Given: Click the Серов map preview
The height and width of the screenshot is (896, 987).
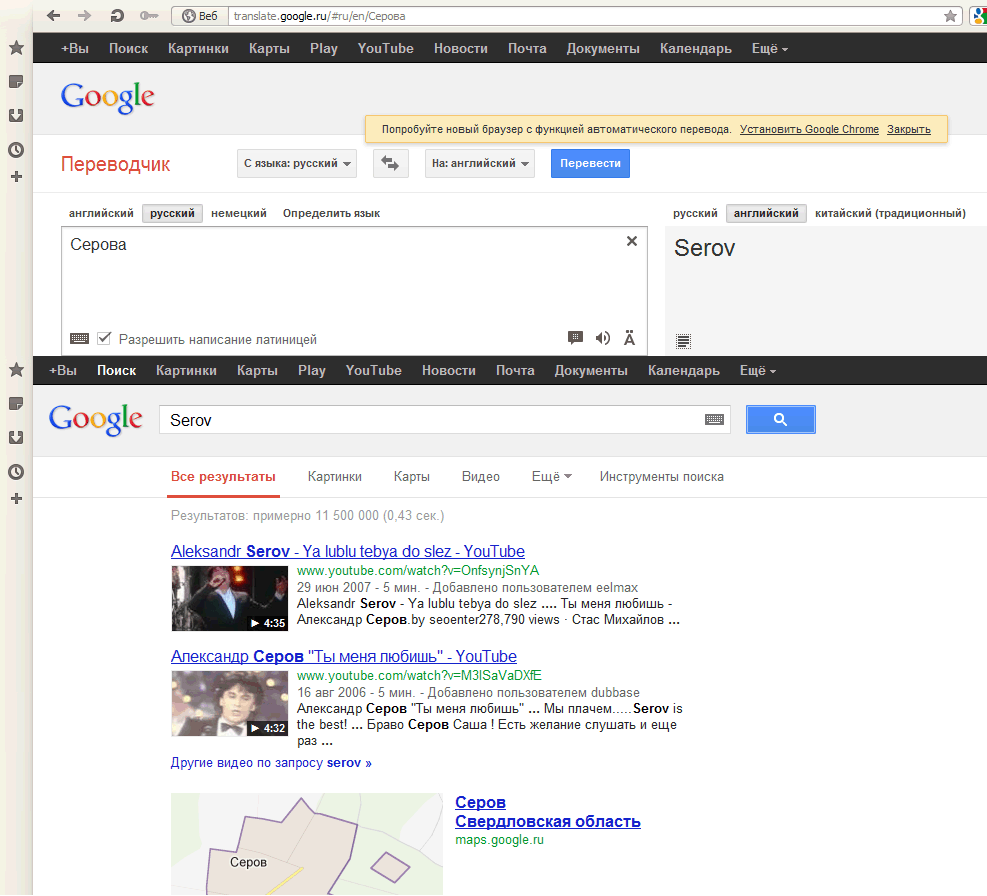Looking at the screenshot, I should coord(307,844).
